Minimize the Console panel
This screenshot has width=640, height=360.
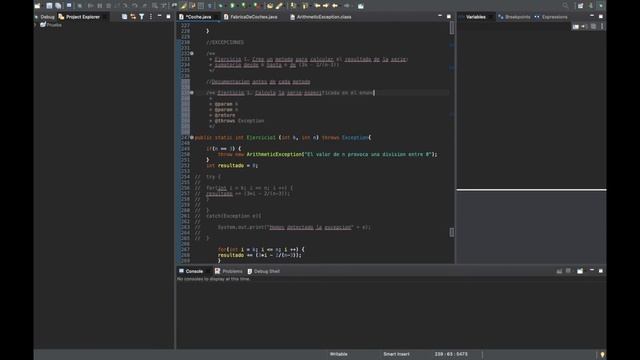point(592,271)
